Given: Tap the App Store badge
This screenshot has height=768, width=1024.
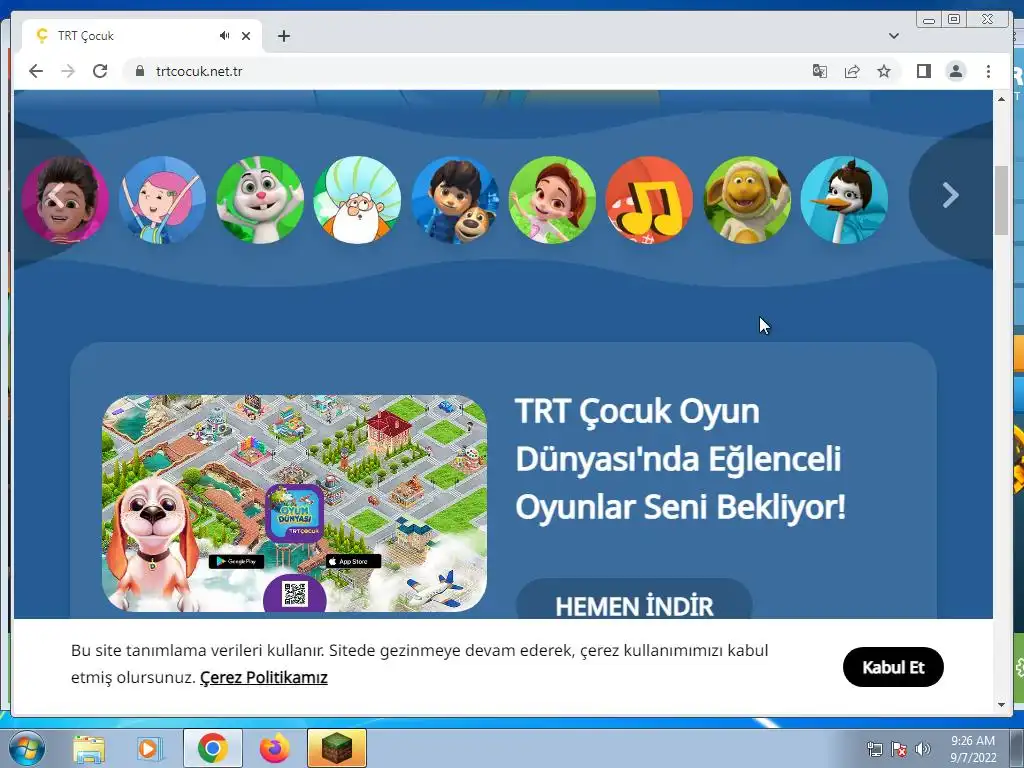Looking at the screenshot, I should [353, 562].
